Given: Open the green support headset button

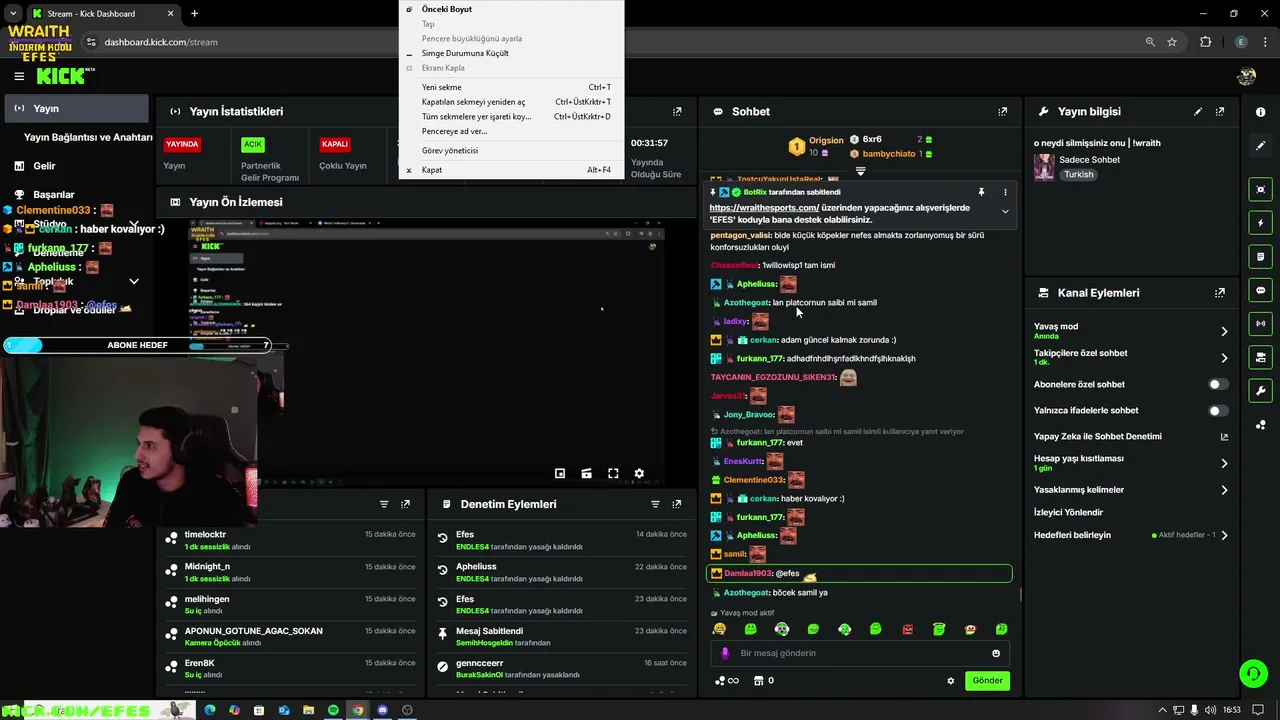Looking at the screenshot, I should (x=1253, y=673).
